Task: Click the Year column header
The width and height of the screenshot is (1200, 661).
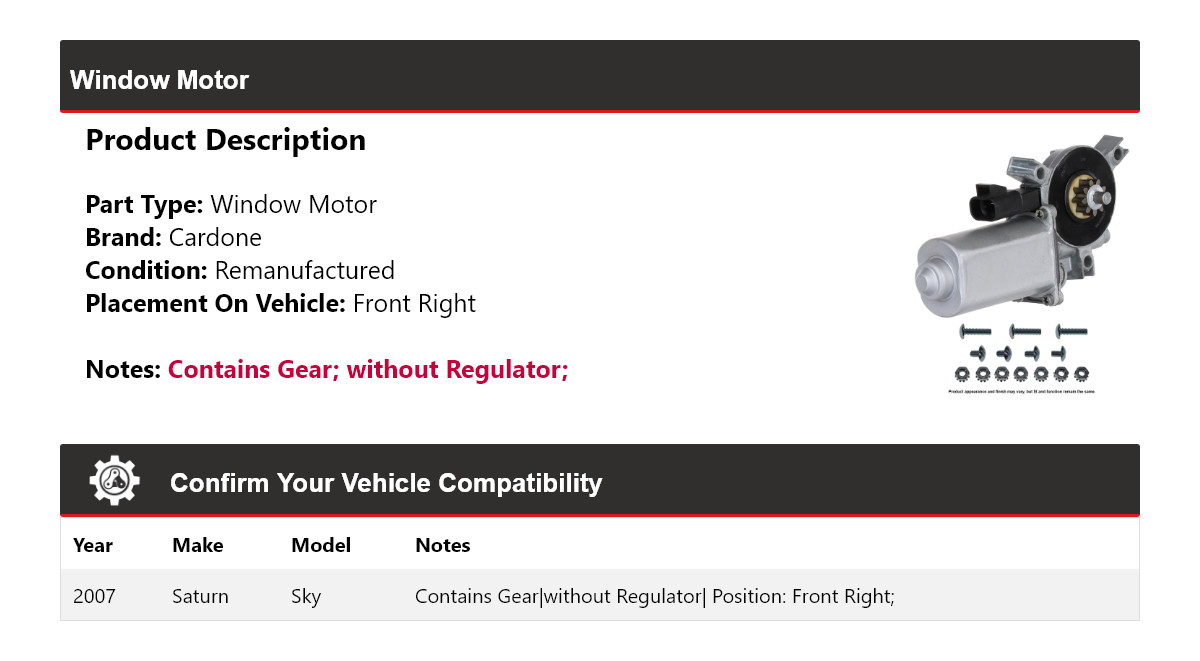Action: pos(93,545)
